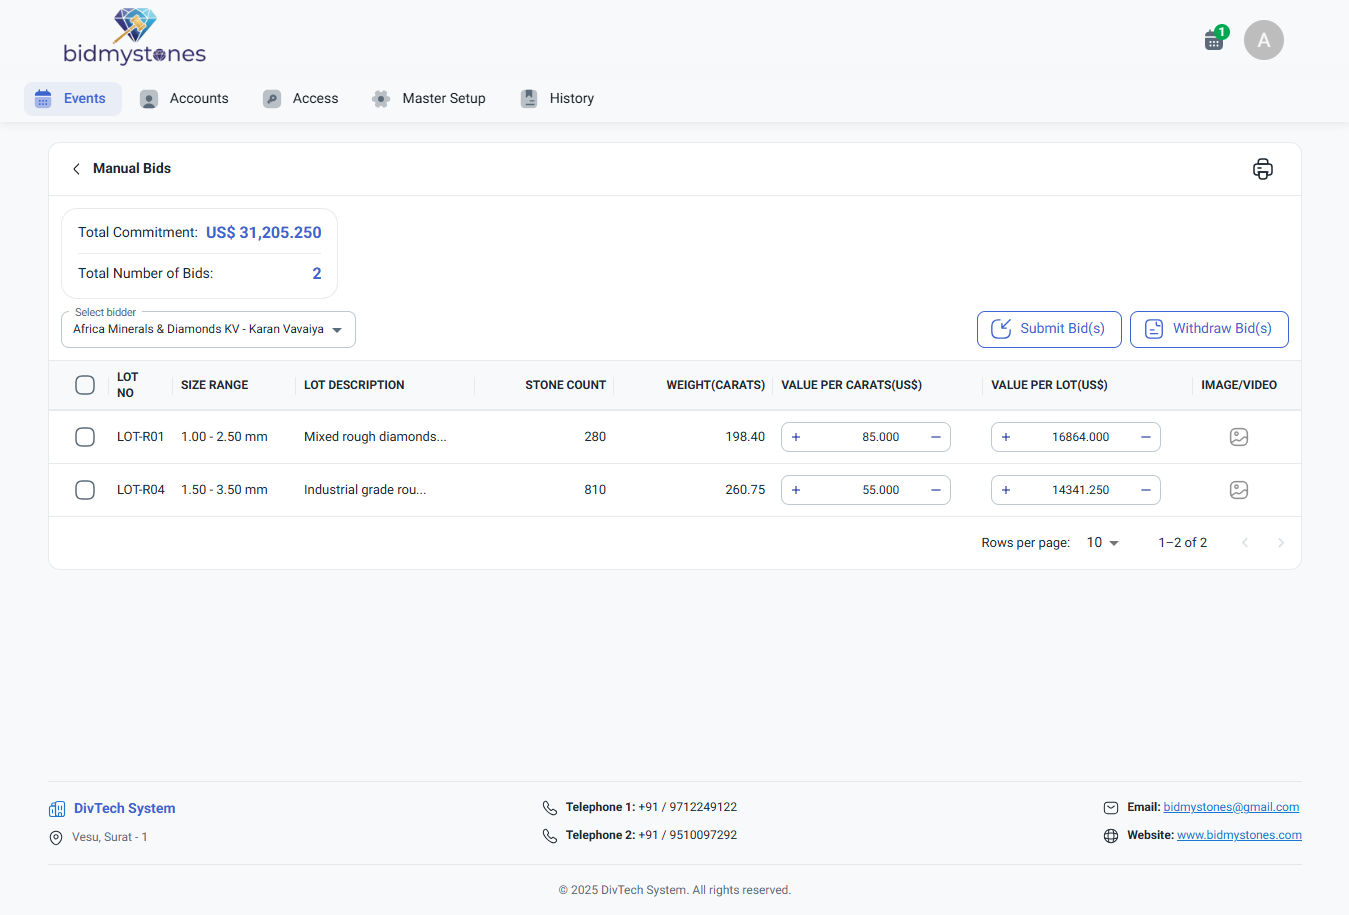The height and width of the screenshot is (915, 1349).
Task: Click the 'Mixed rough diamonds...' description
Action: pos(375,437)
